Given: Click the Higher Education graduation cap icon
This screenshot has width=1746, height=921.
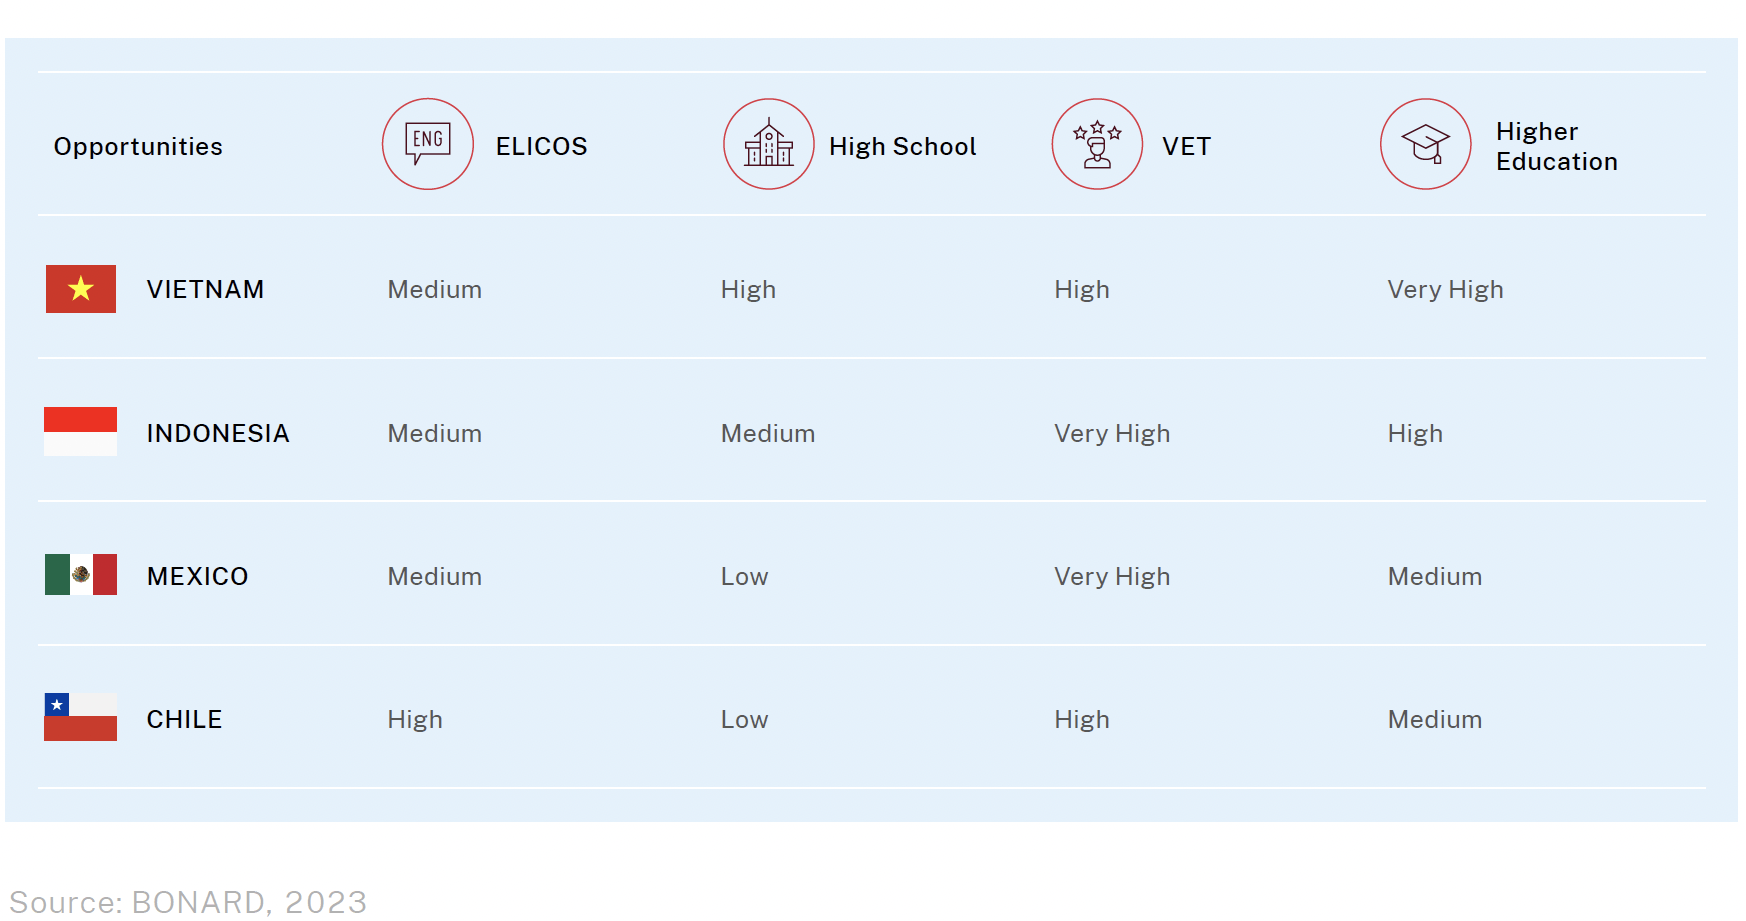Looking at the screenshot, I should [x=1426, y=144].
